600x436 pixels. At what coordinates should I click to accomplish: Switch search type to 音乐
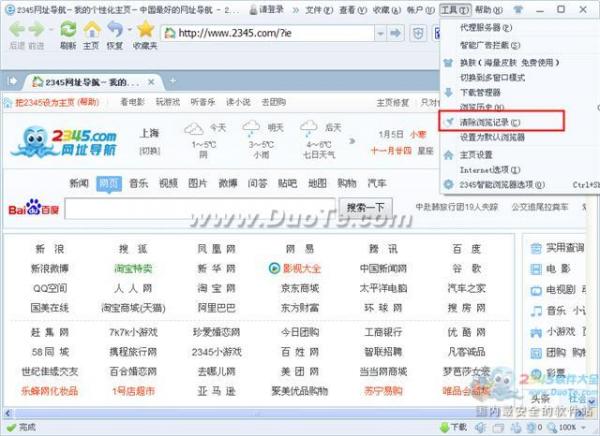tap(138, 183)
